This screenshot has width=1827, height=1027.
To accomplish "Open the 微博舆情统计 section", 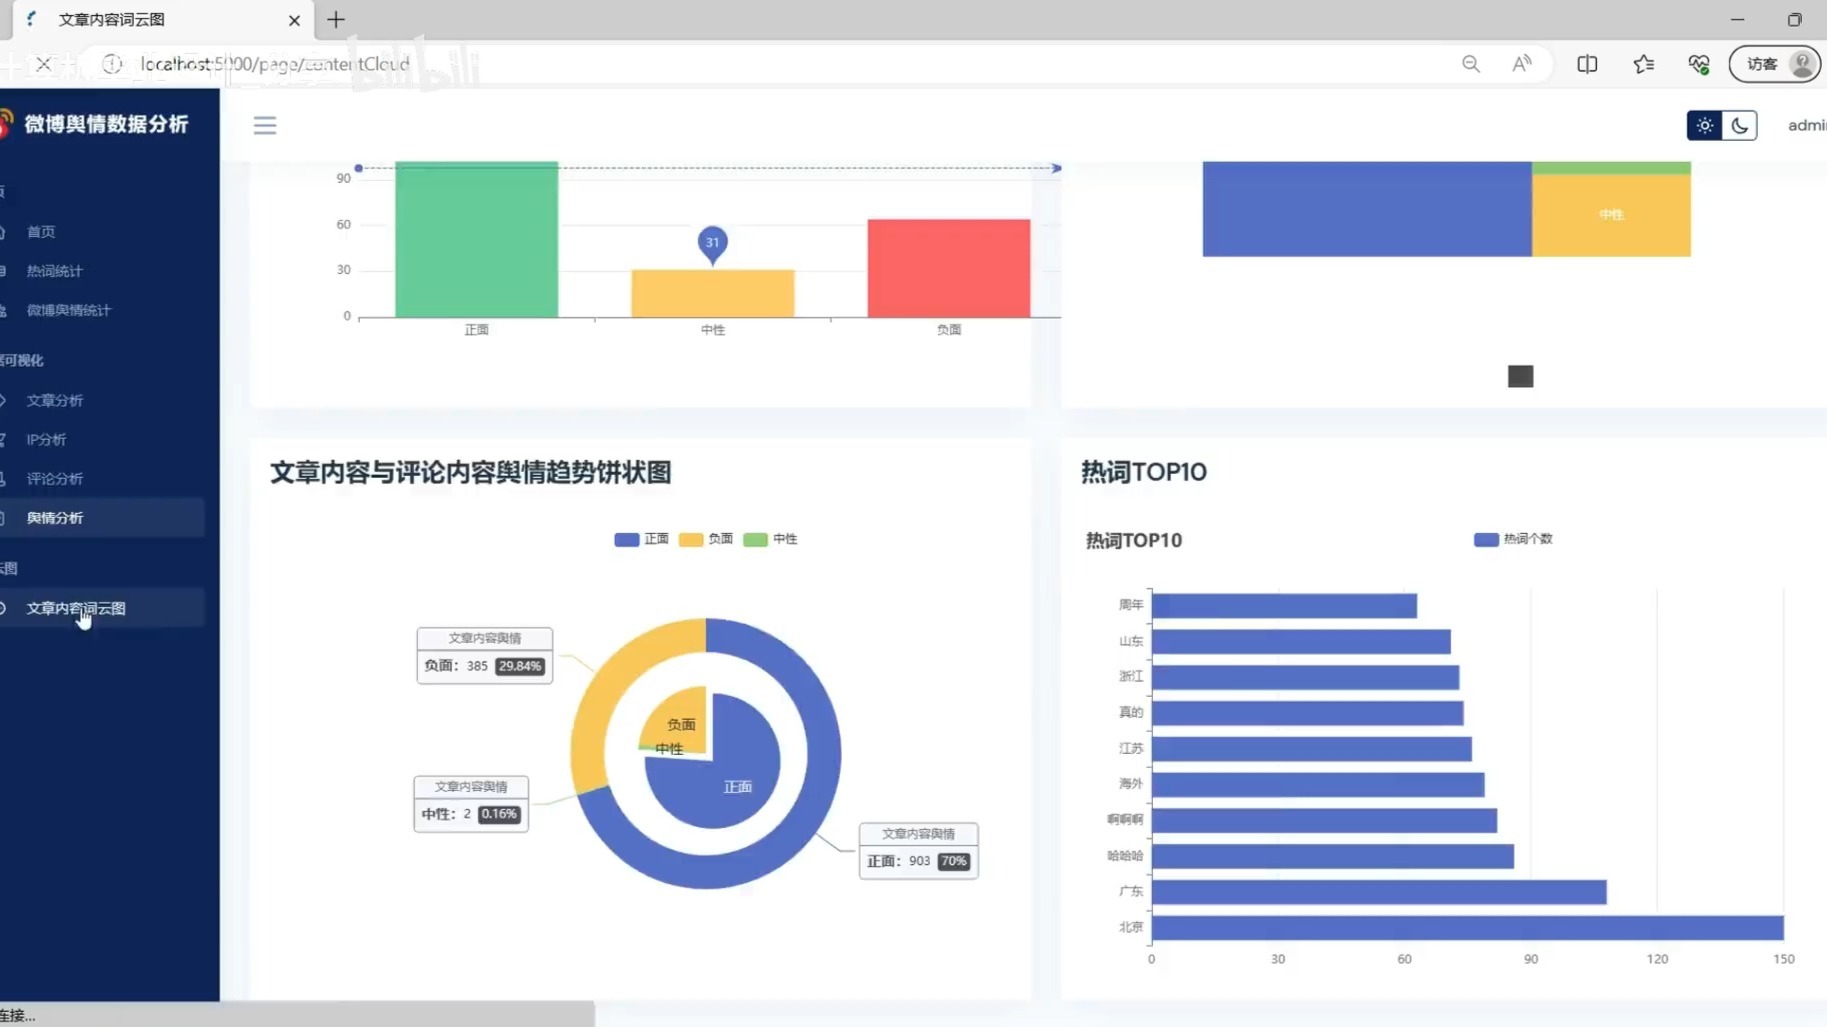I will click(x=68, y=310).
